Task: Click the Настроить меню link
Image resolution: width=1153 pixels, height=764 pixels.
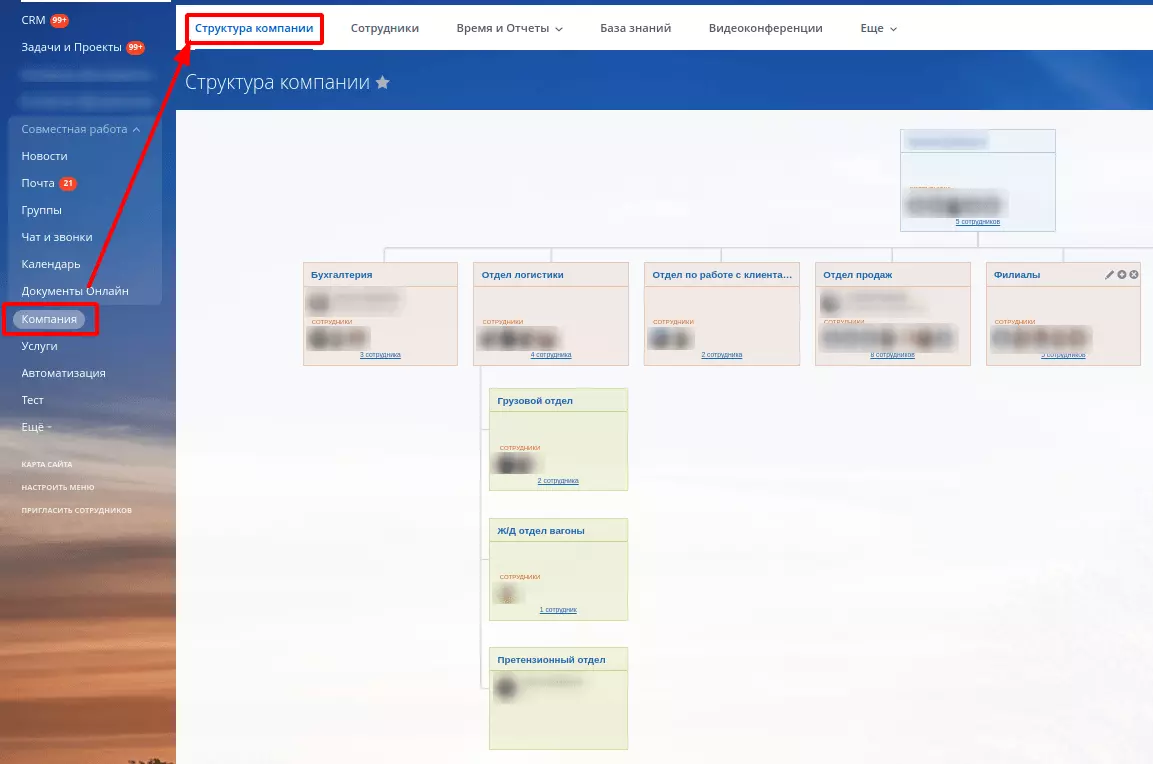Action: pos(57,488)
